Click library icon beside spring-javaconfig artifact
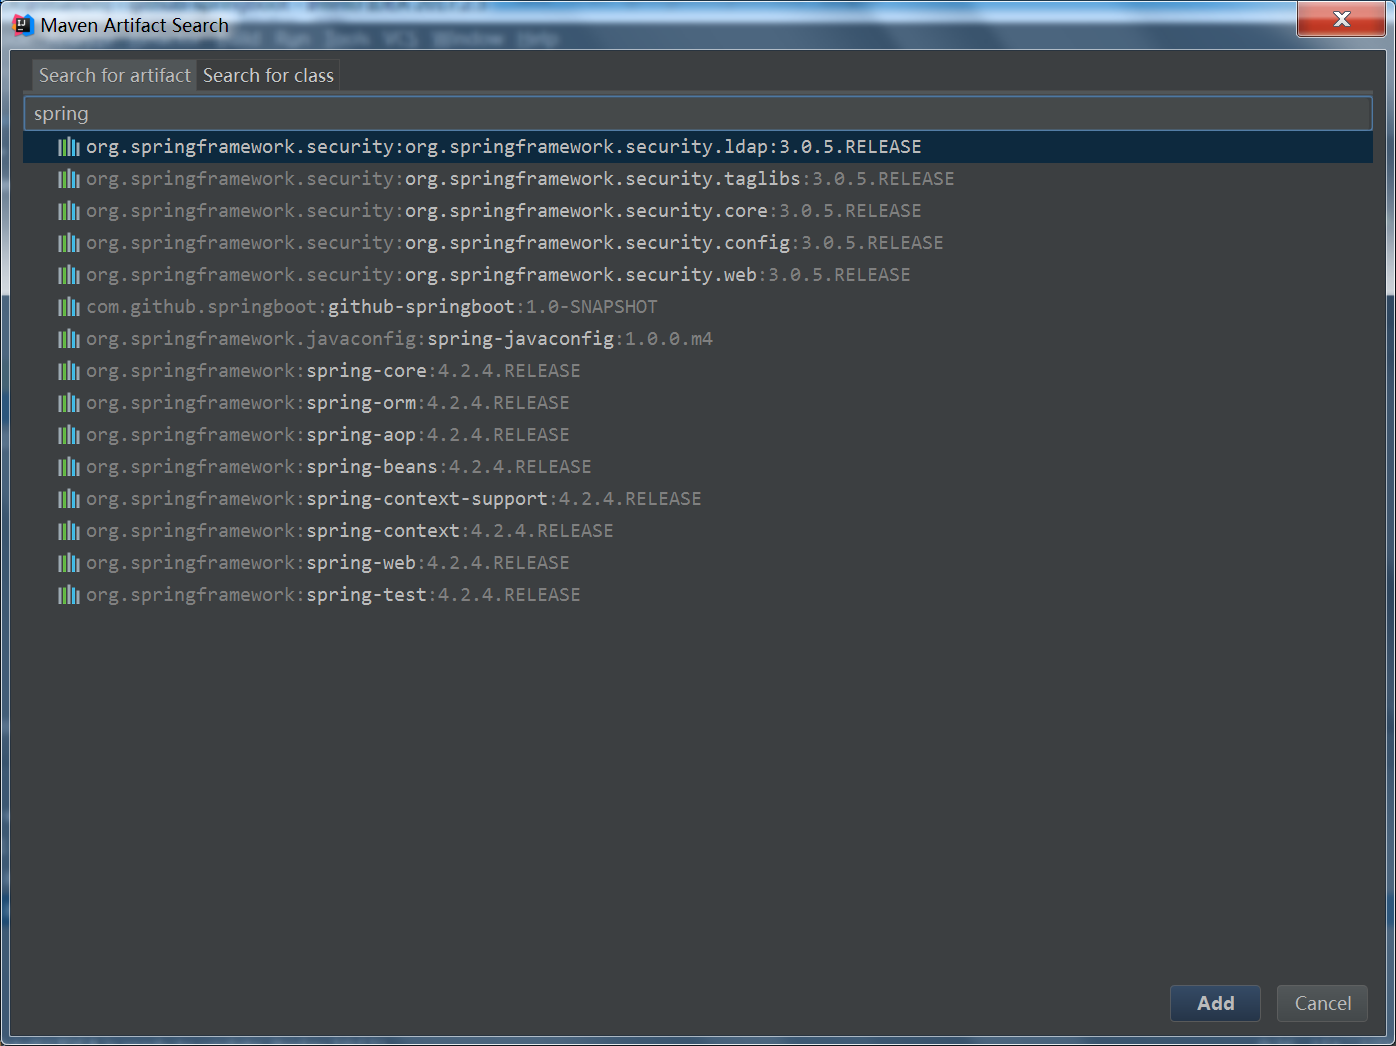Screen dimensions: 1396x1046 69,339
